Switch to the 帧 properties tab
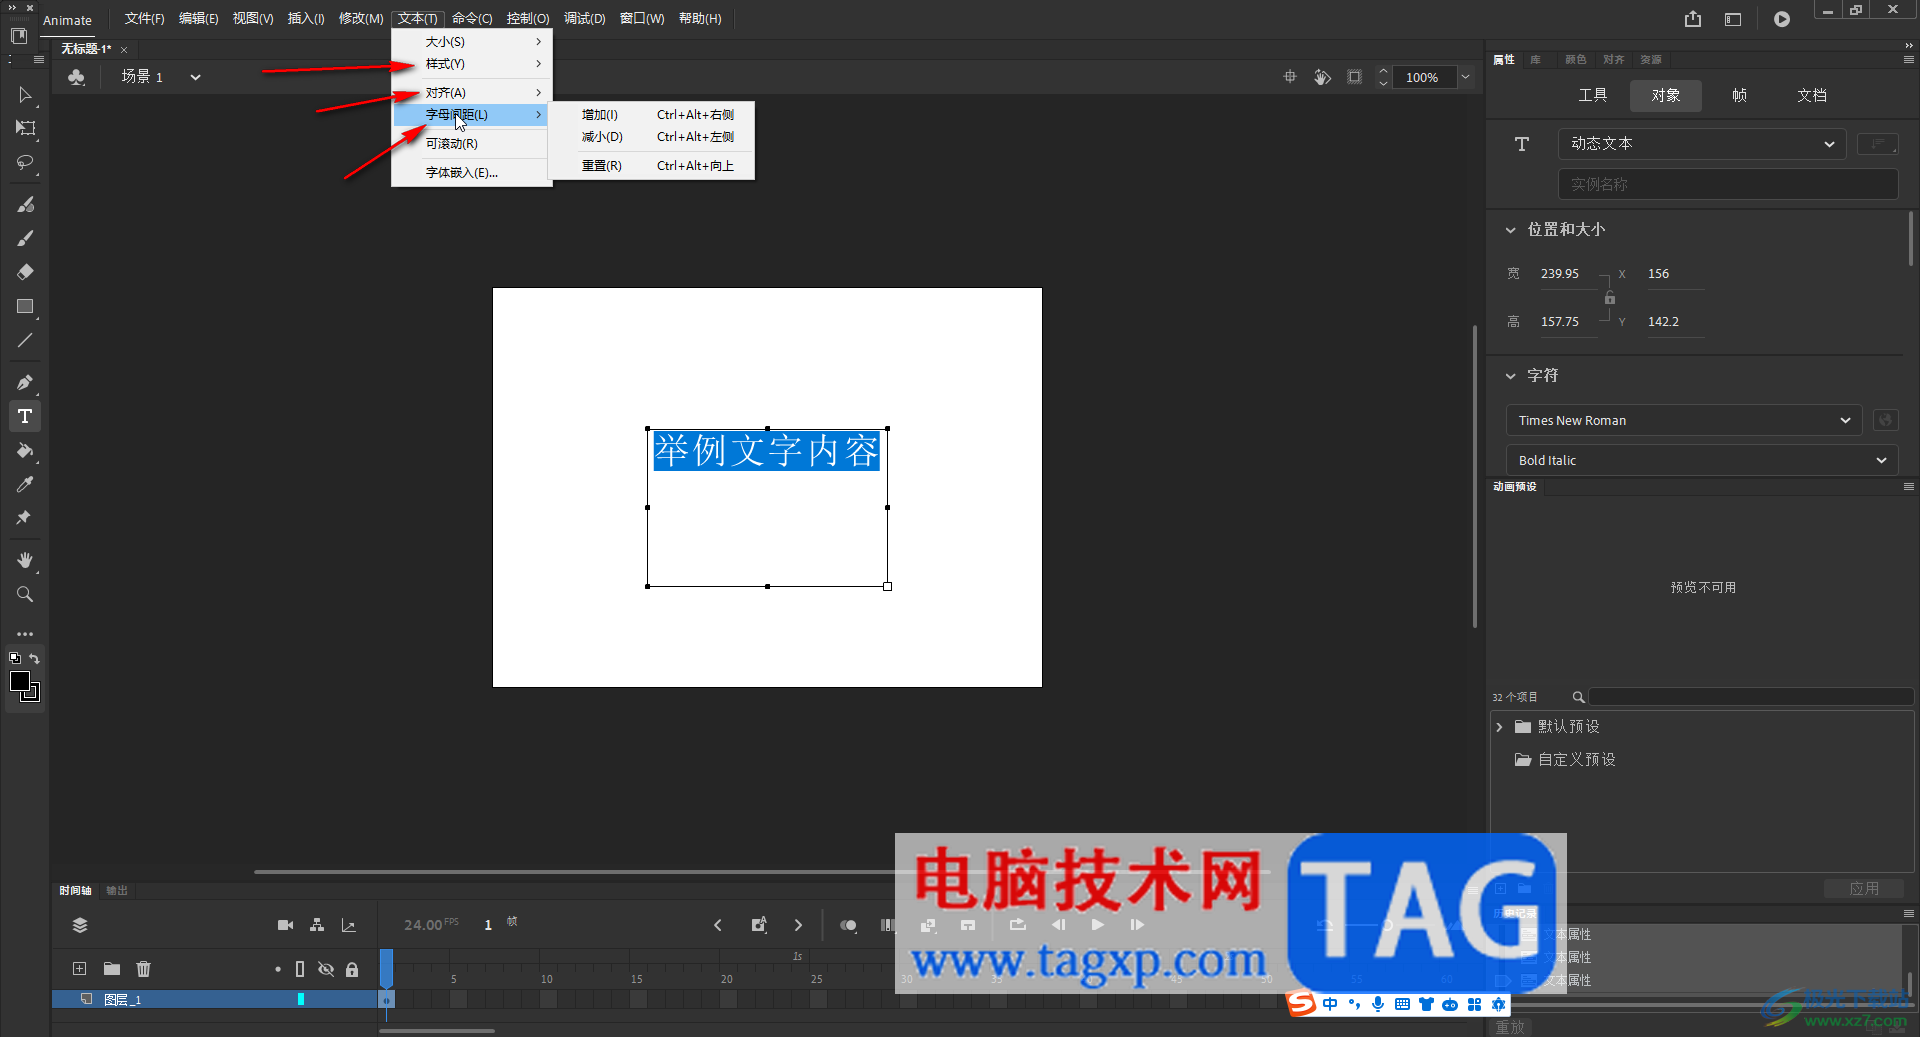The width and height of the screenshot is (1920, 1037). pyautogui.click(x=1739, y=95)
